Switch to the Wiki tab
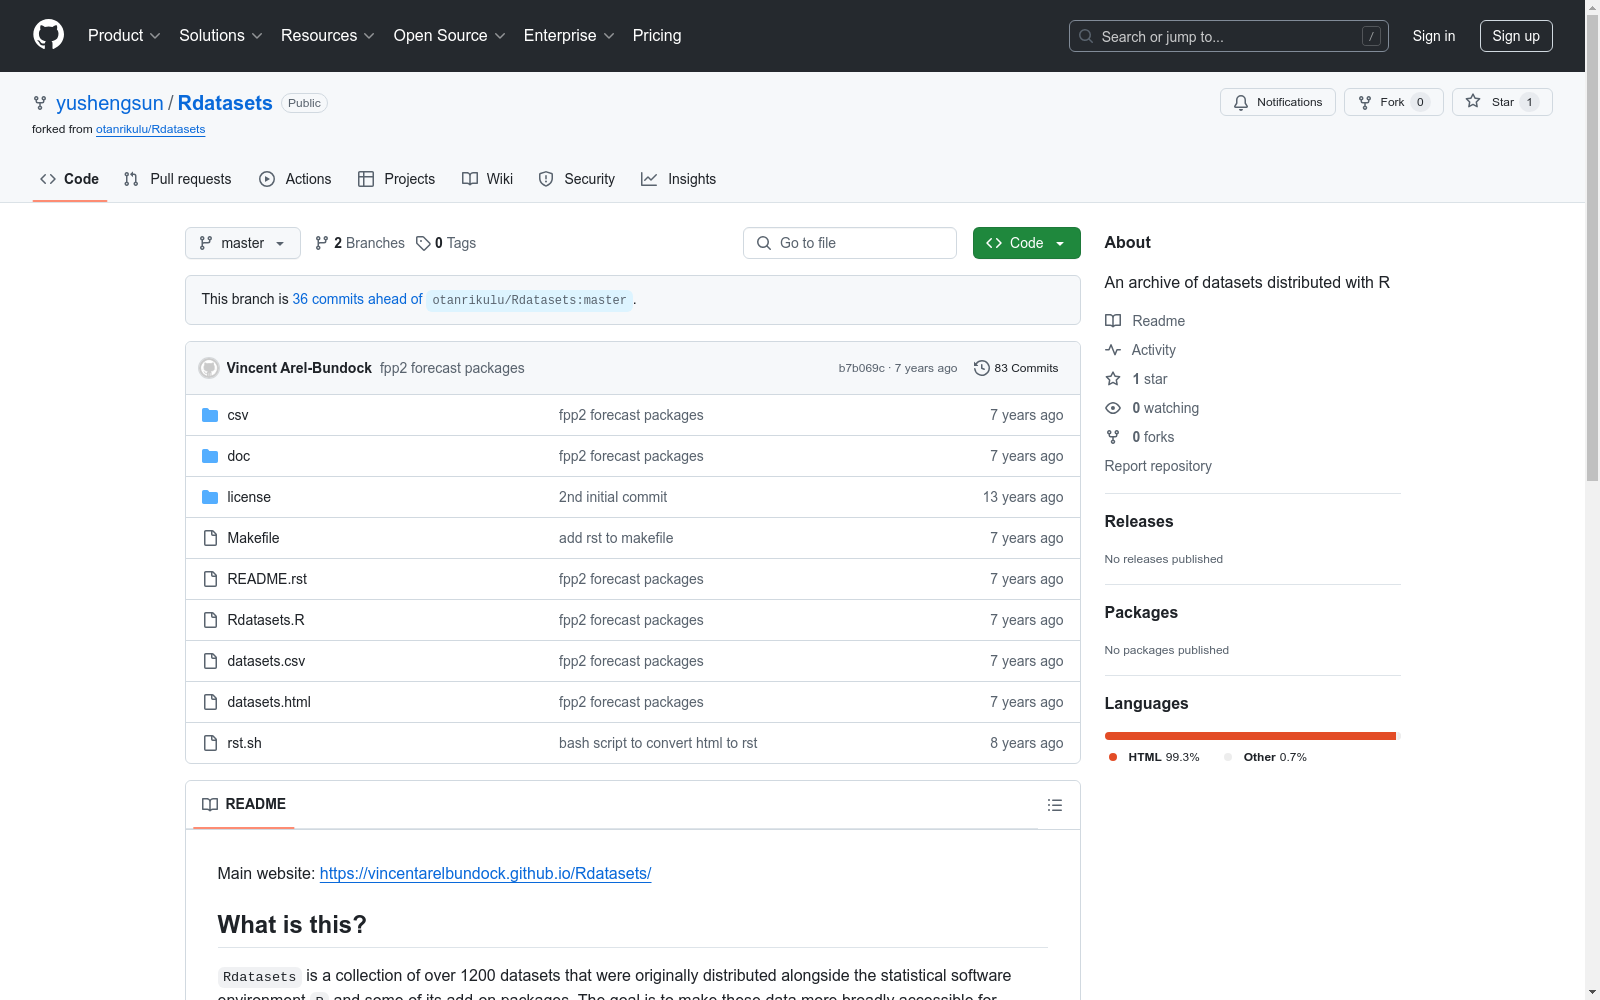Screen dimensions: 1600x1000 (x=487, y=179)
